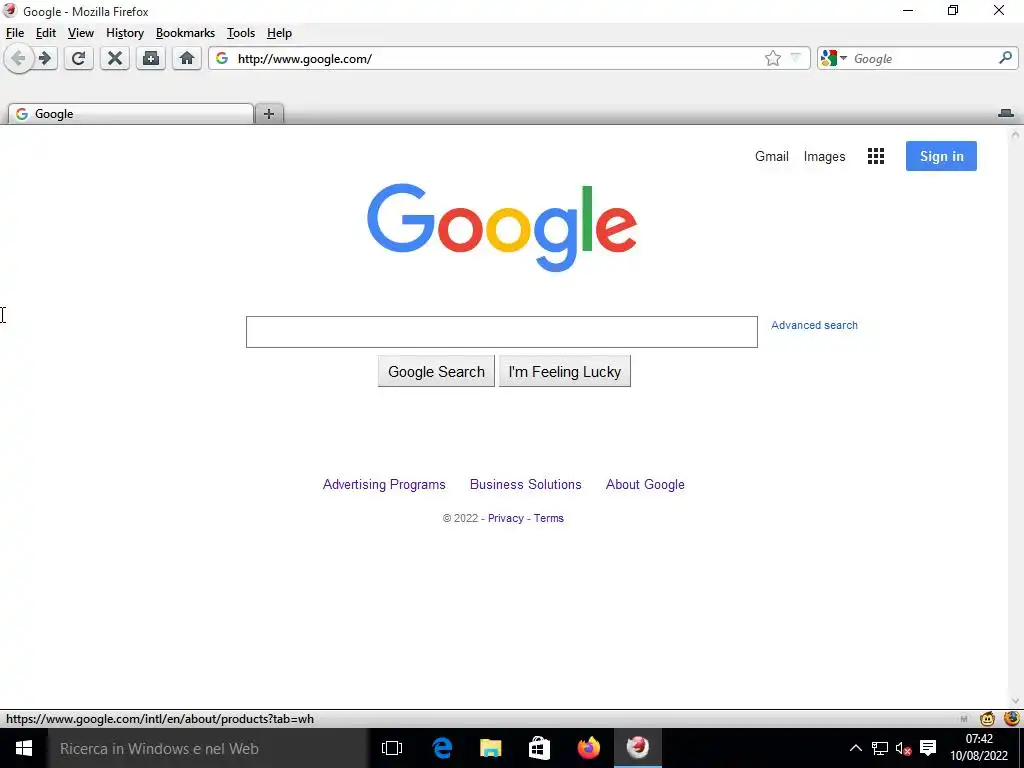Reload the page with the Refresh icon
This screenshot has height=768, width=1024.
point(78,59)
